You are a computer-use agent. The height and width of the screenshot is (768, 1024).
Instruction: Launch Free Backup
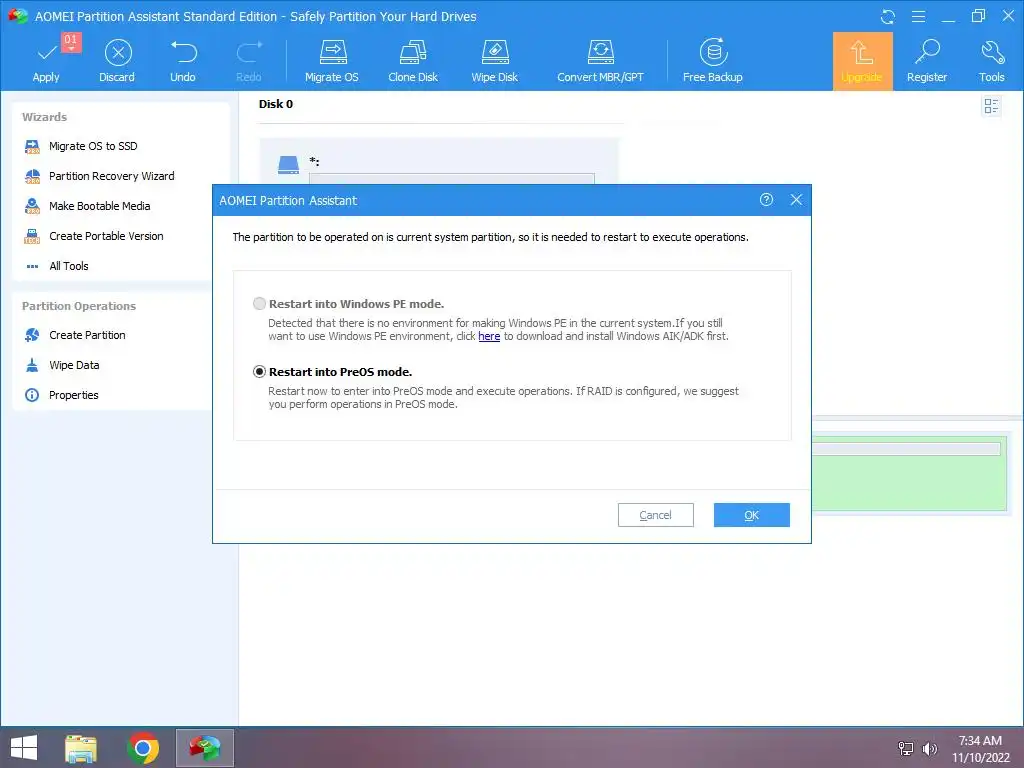pyautogui.click(x=712, y=62)
